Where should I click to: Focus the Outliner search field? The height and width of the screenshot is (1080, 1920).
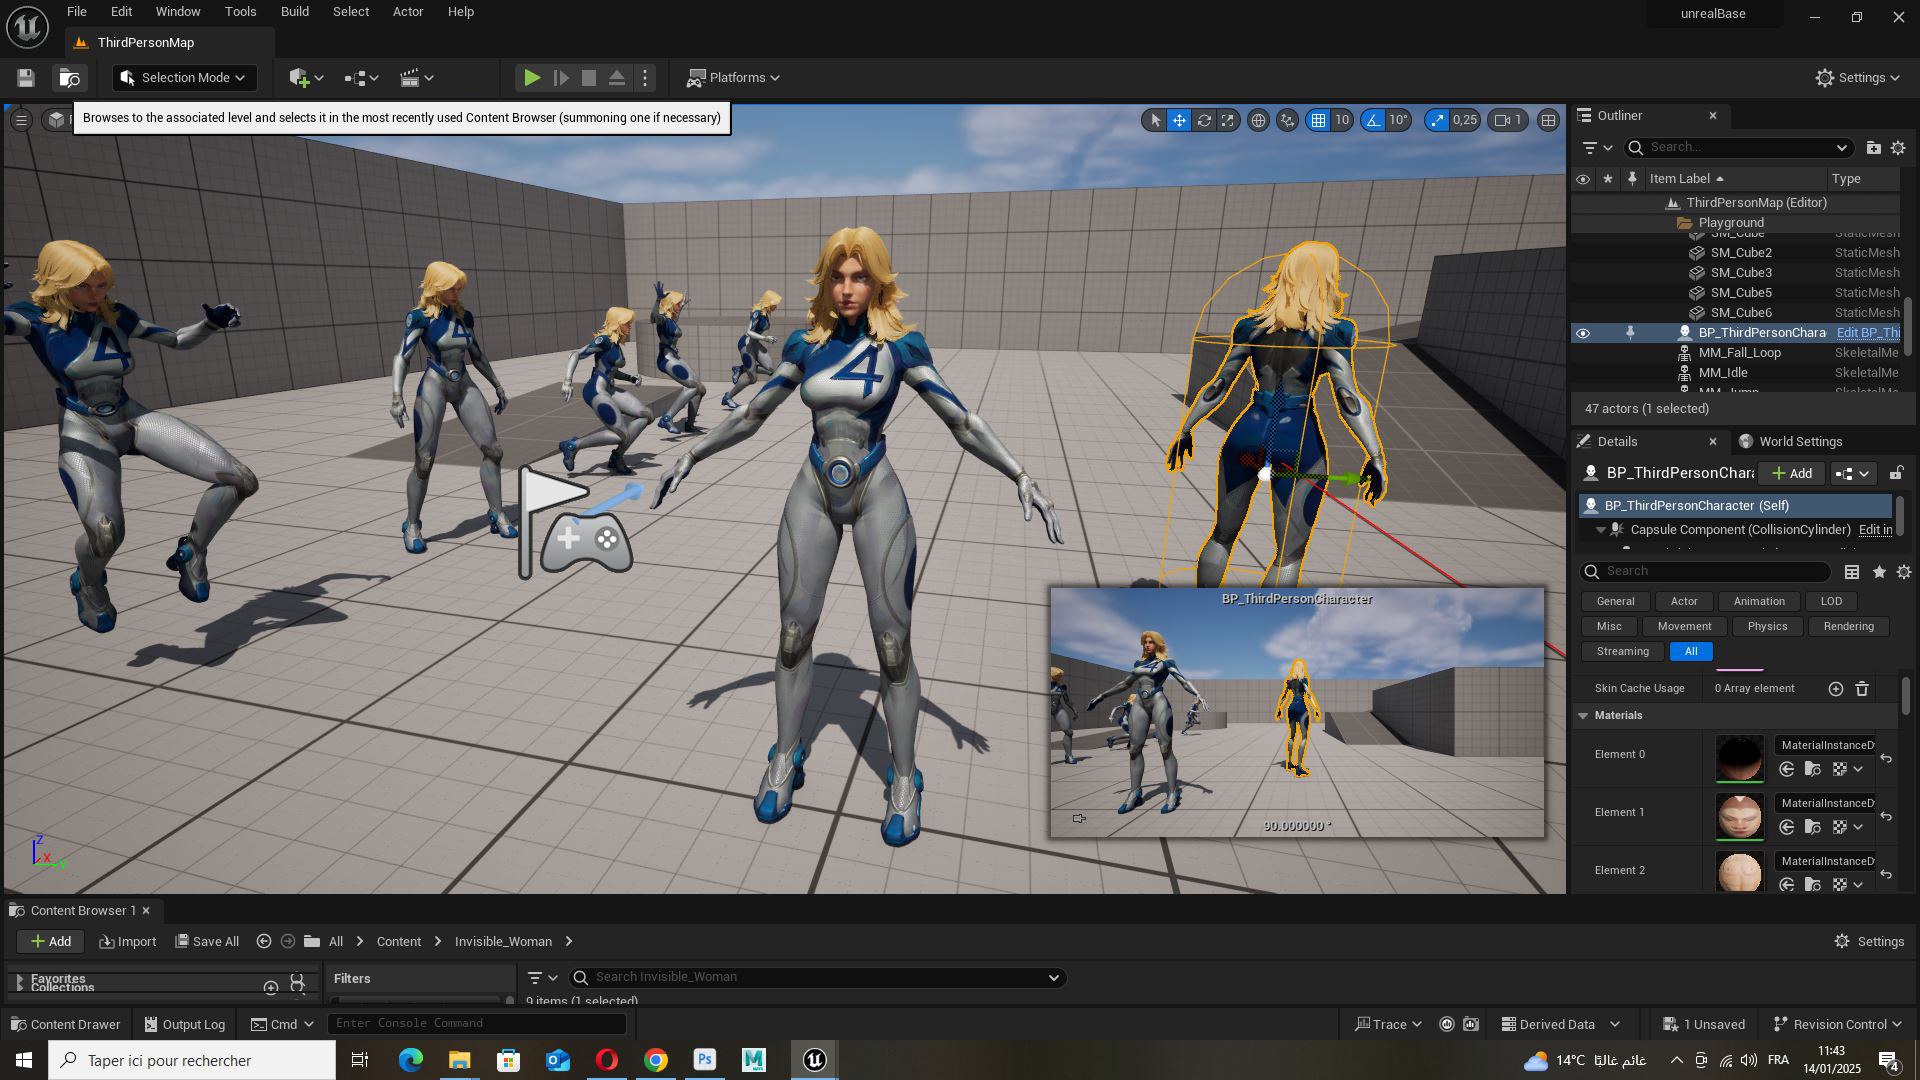[x=1738, y=148]
